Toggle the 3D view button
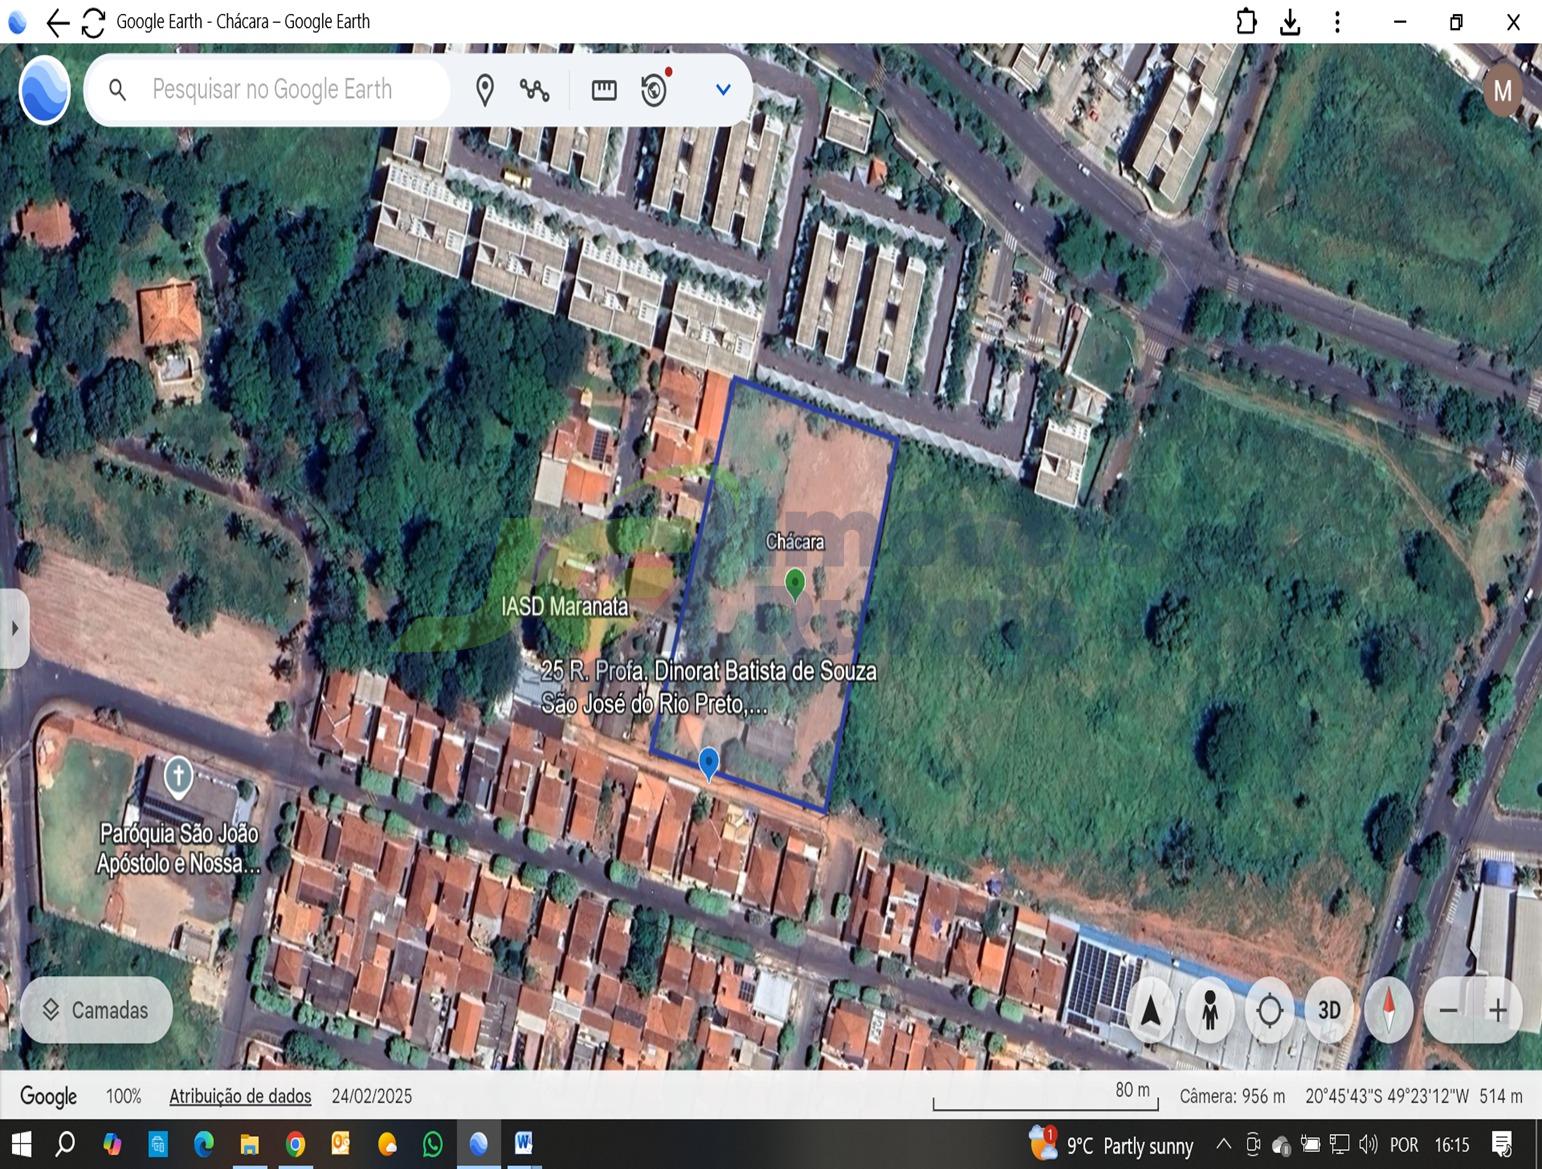This screenshot has width=1542, height=1169. pos(1329,1011)
